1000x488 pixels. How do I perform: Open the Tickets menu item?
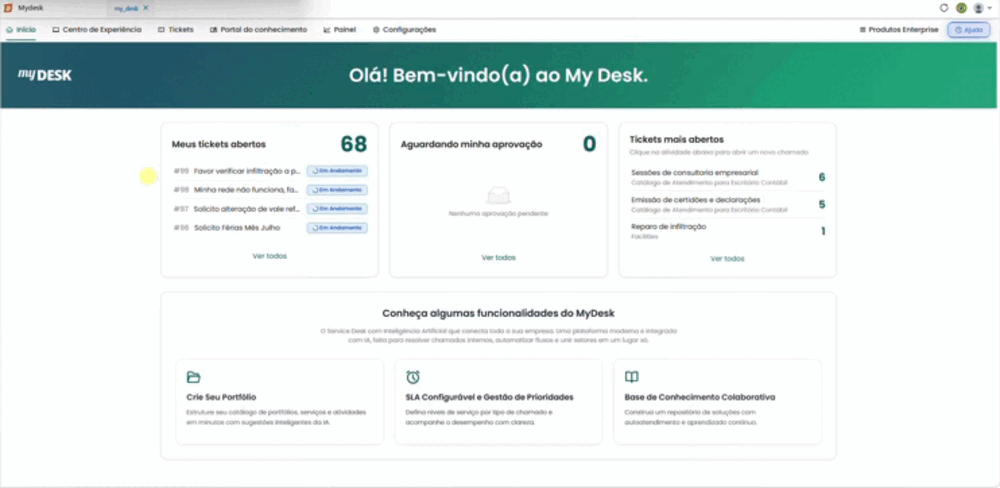coord(176,29)
